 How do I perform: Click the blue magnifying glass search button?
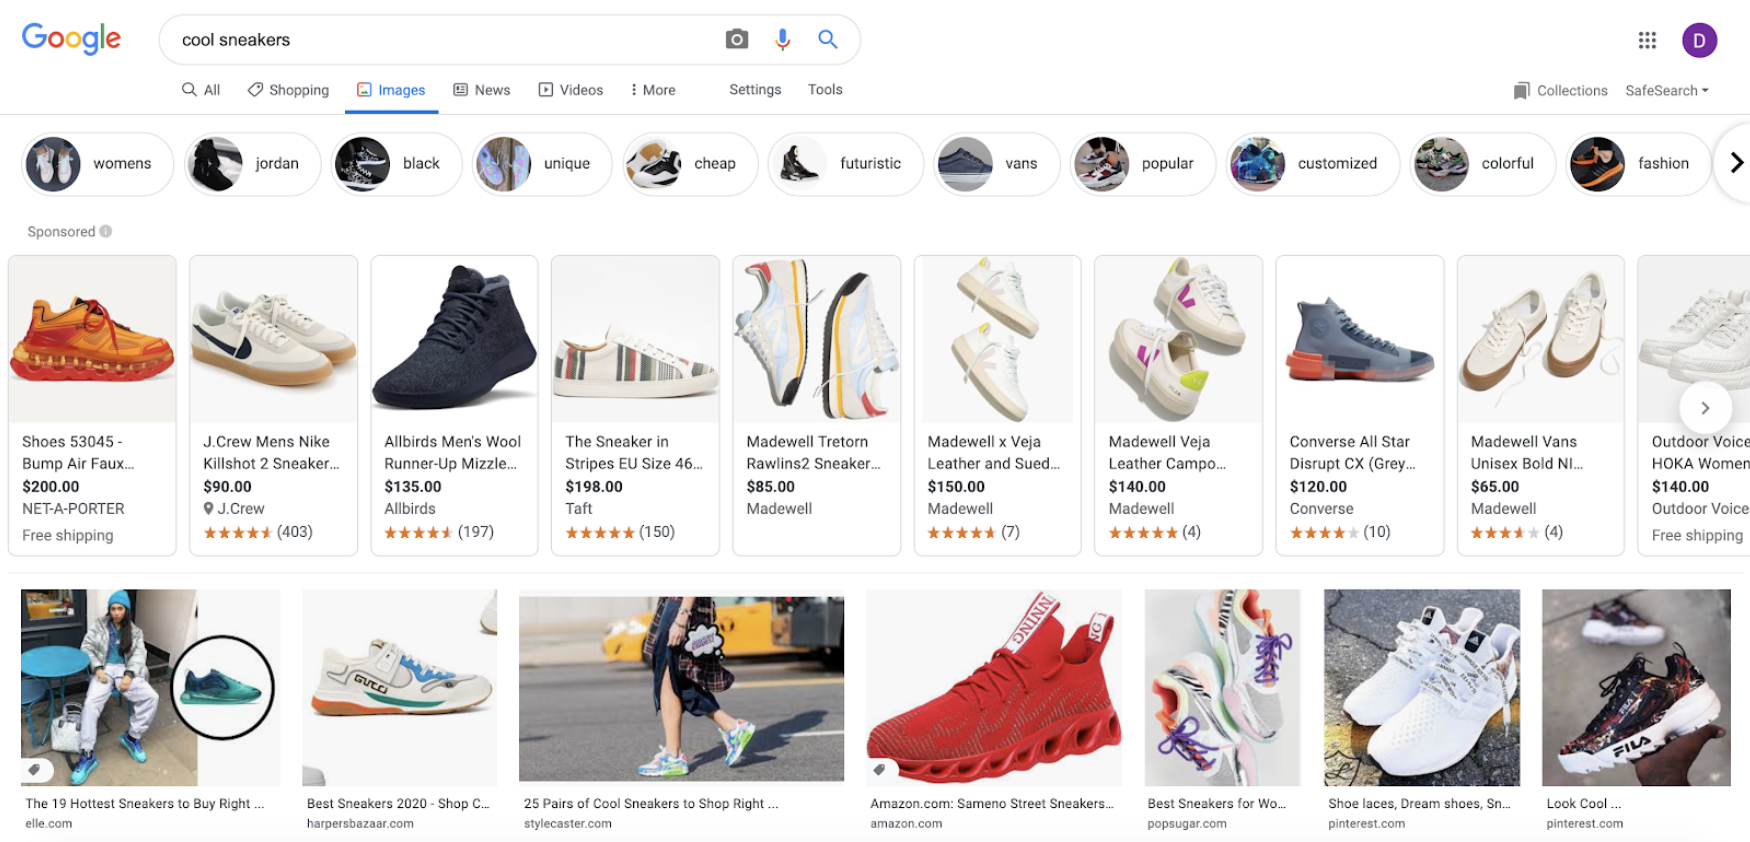click(x=827, y=39)
